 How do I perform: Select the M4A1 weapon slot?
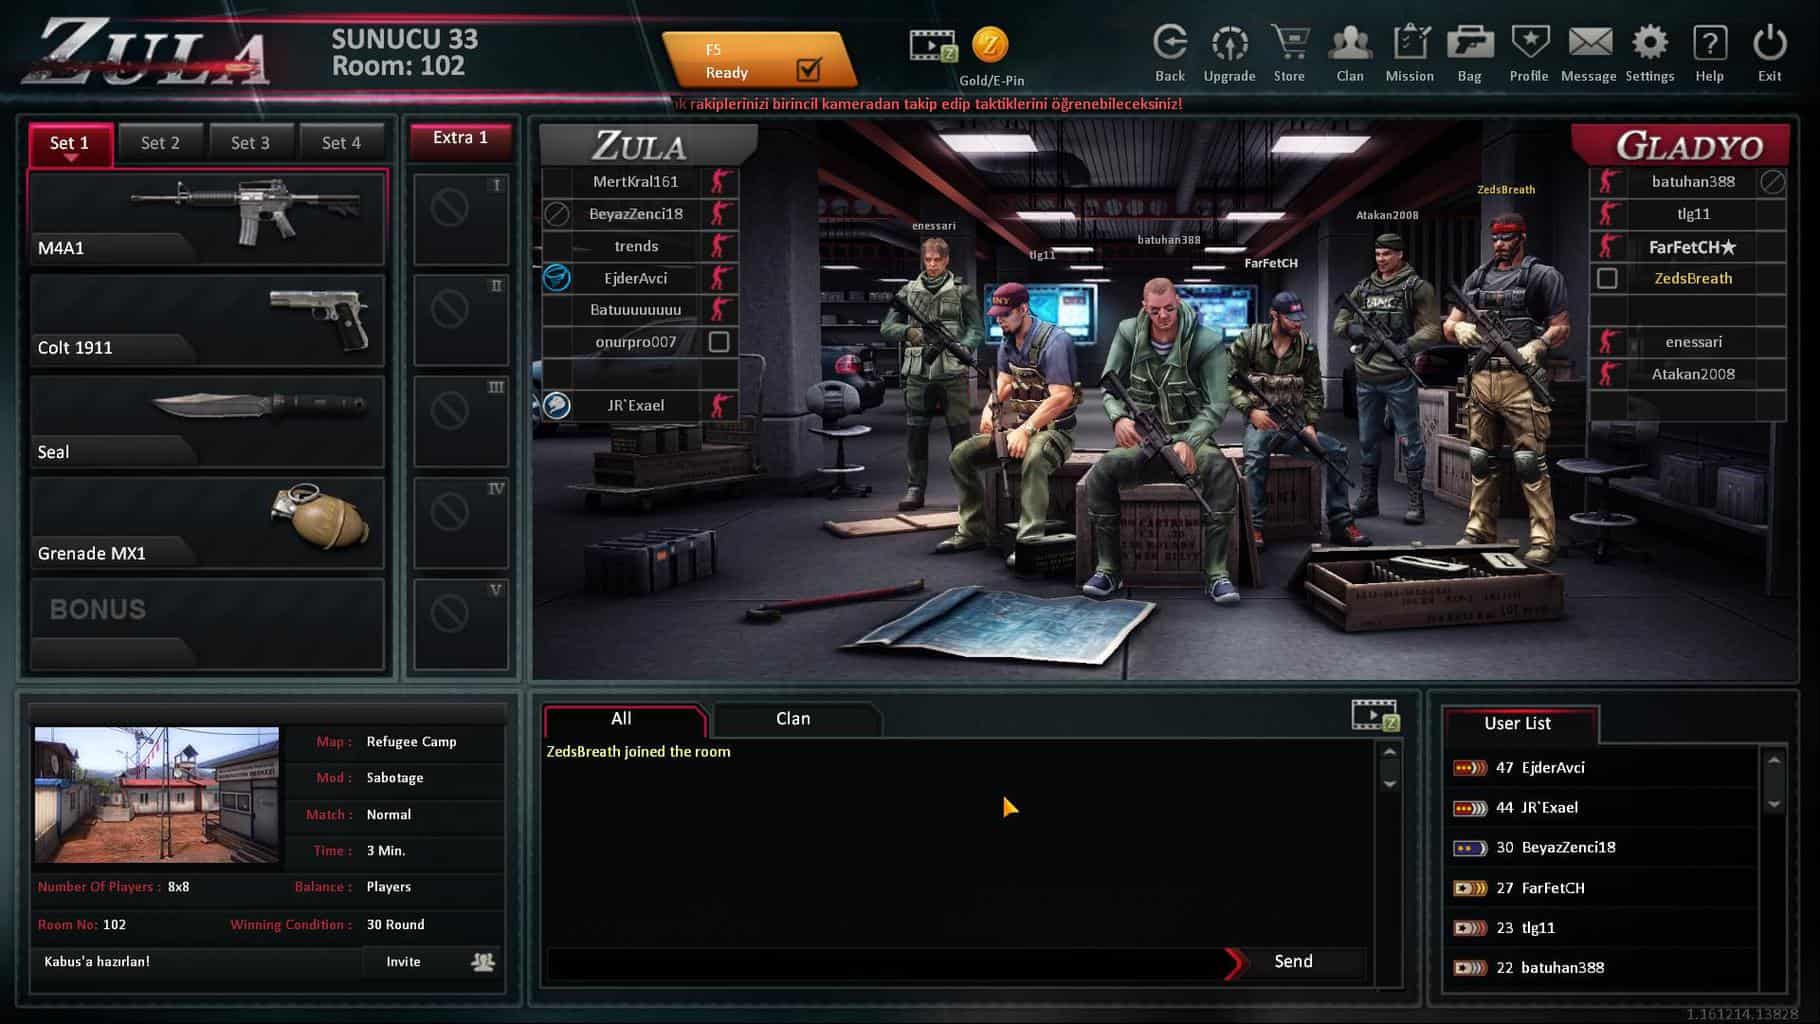[x=207, y=218]
